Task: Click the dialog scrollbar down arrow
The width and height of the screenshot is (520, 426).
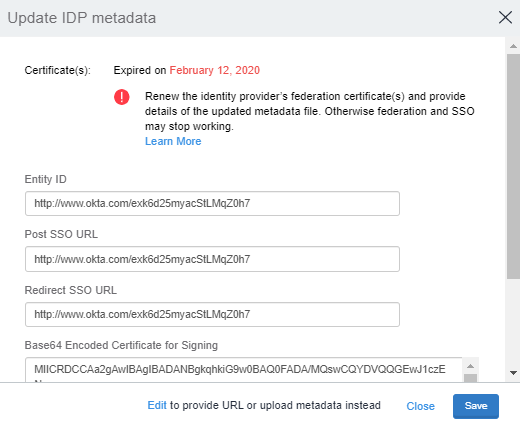Action: (513, 373)
